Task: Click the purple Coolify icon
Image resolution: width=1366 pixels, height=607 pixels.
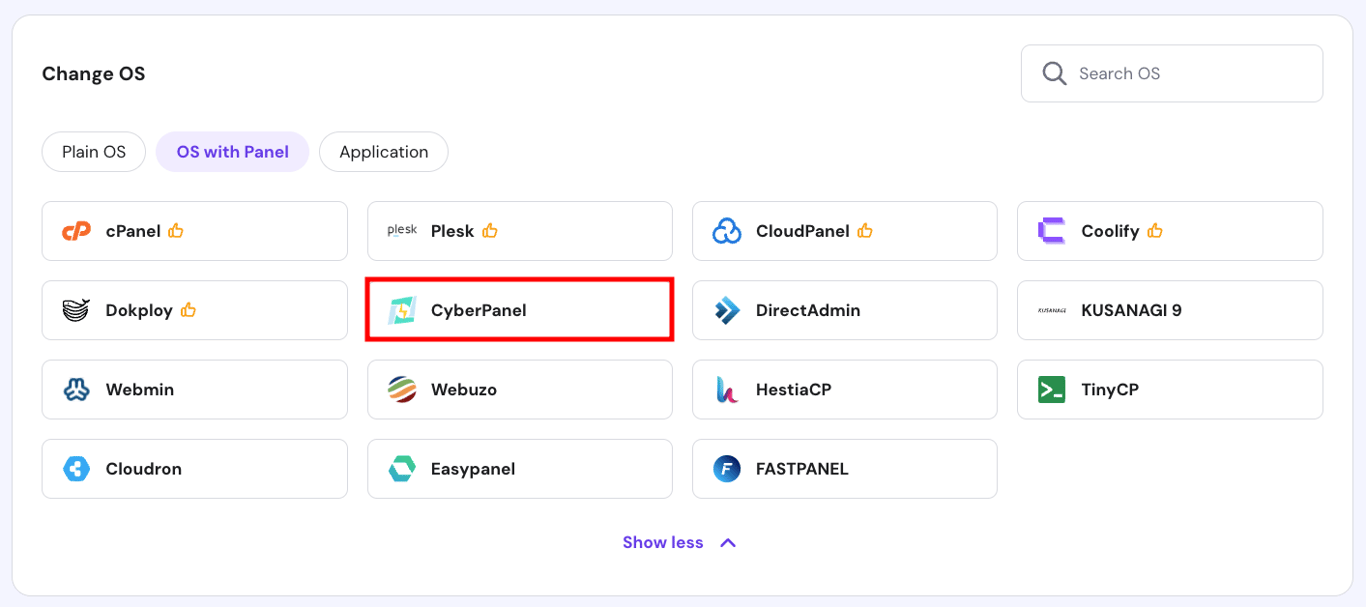Action: [1053, 230]
